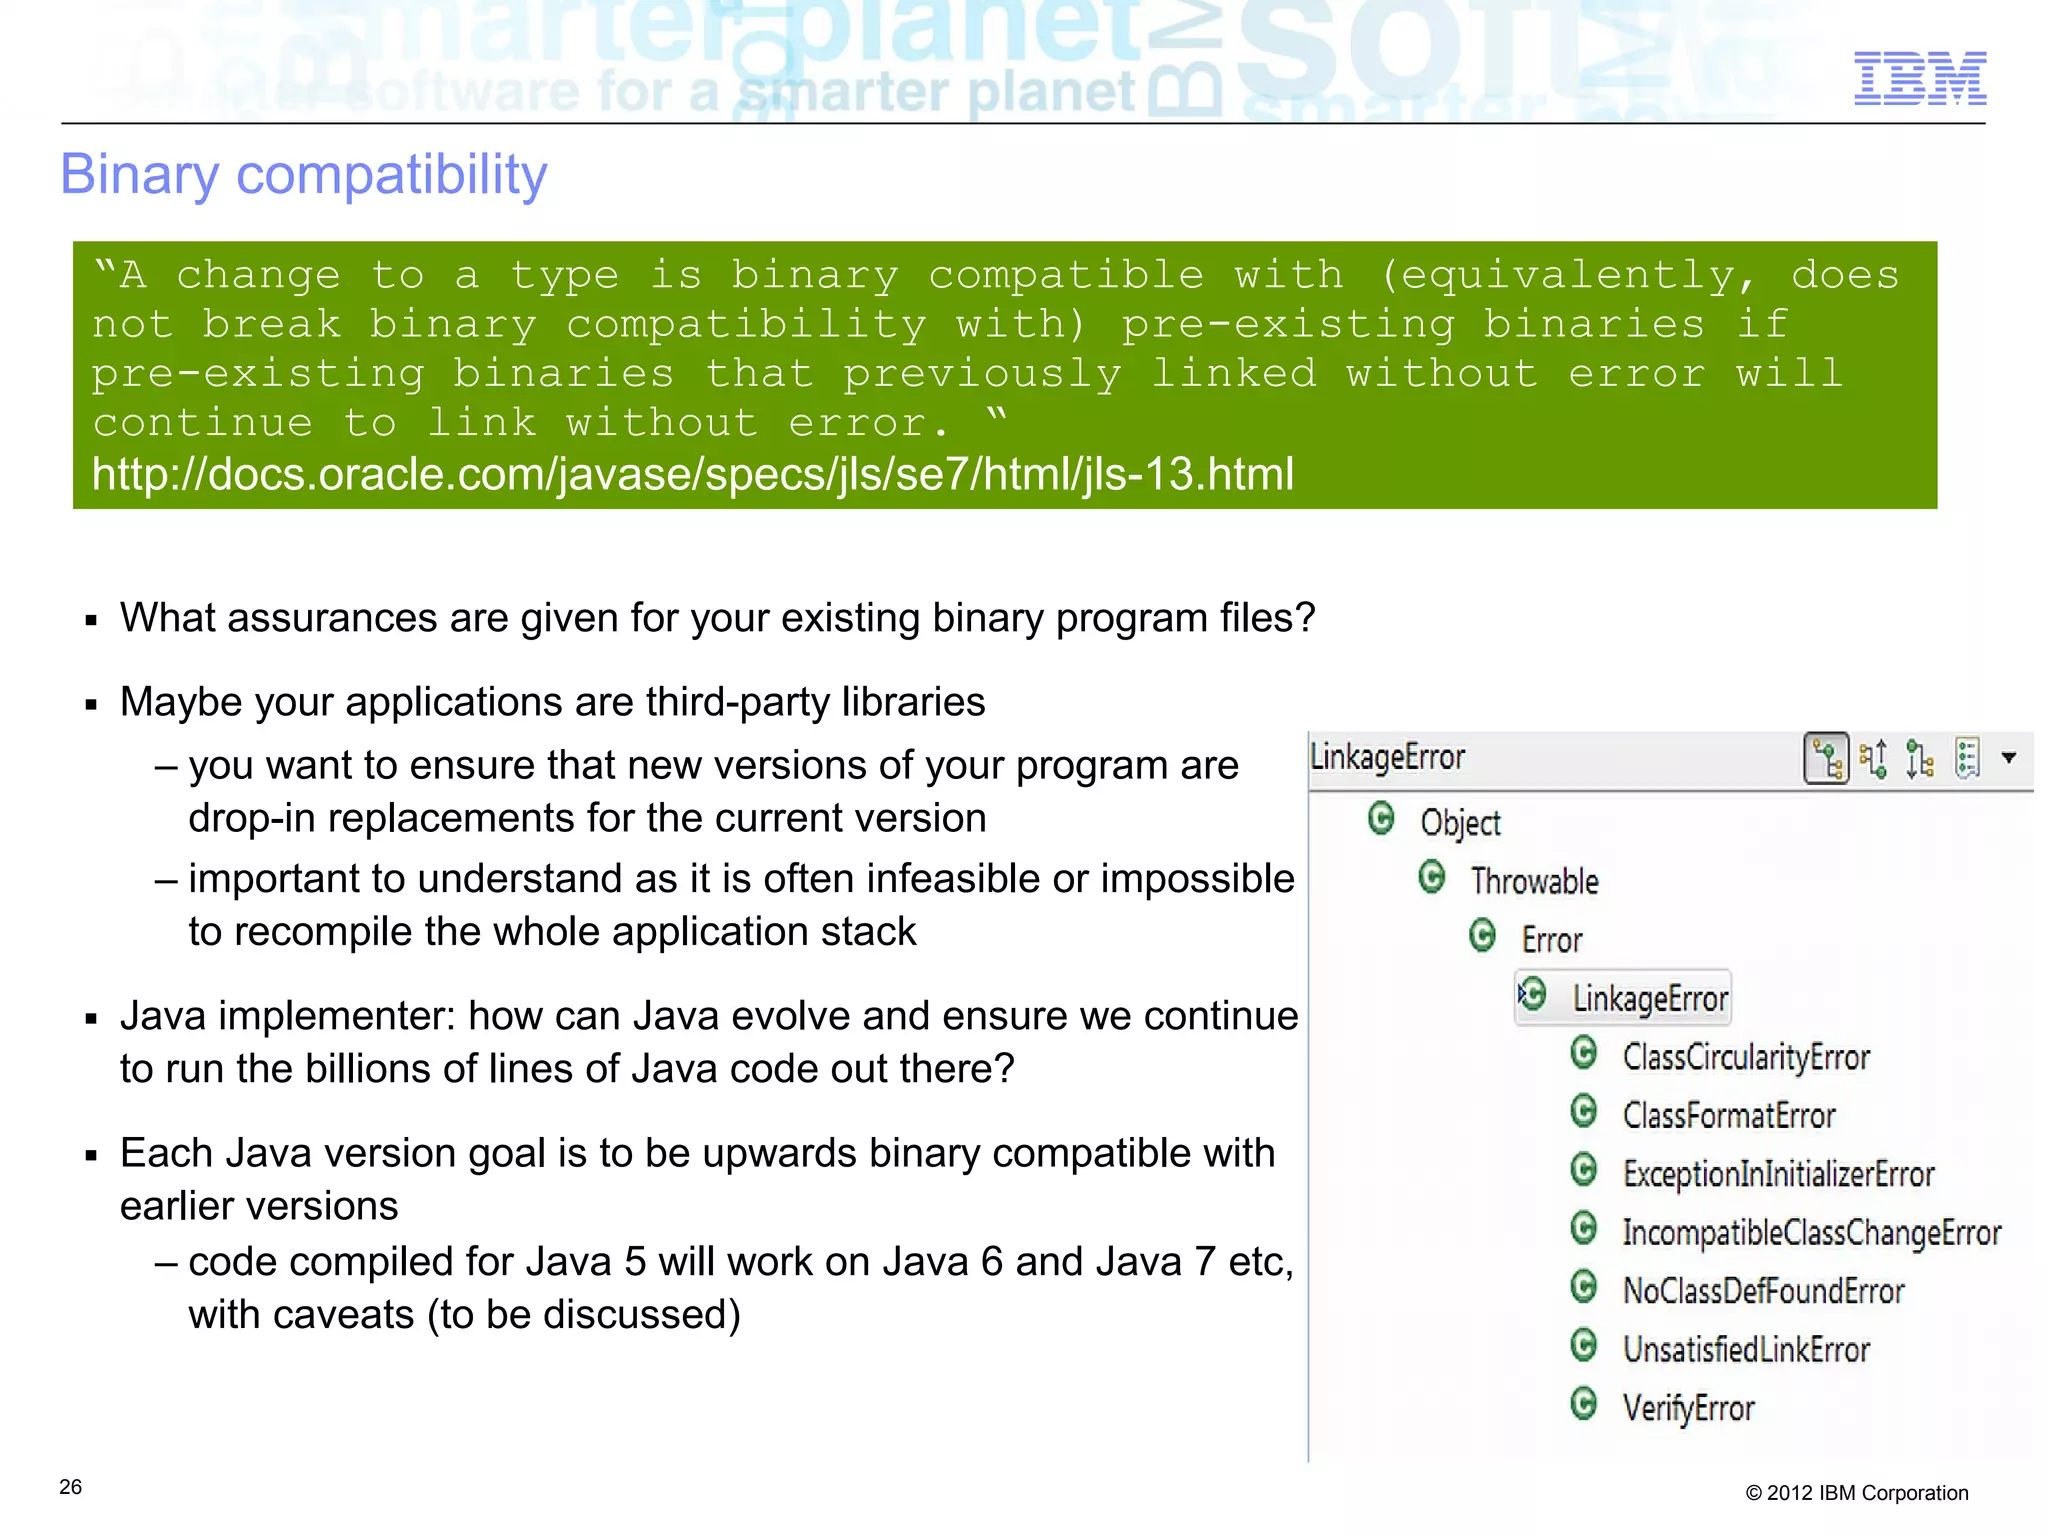Select Throwable in the hierarchy tree
2048x1535 pixels.
click(x=1535, y=881)
